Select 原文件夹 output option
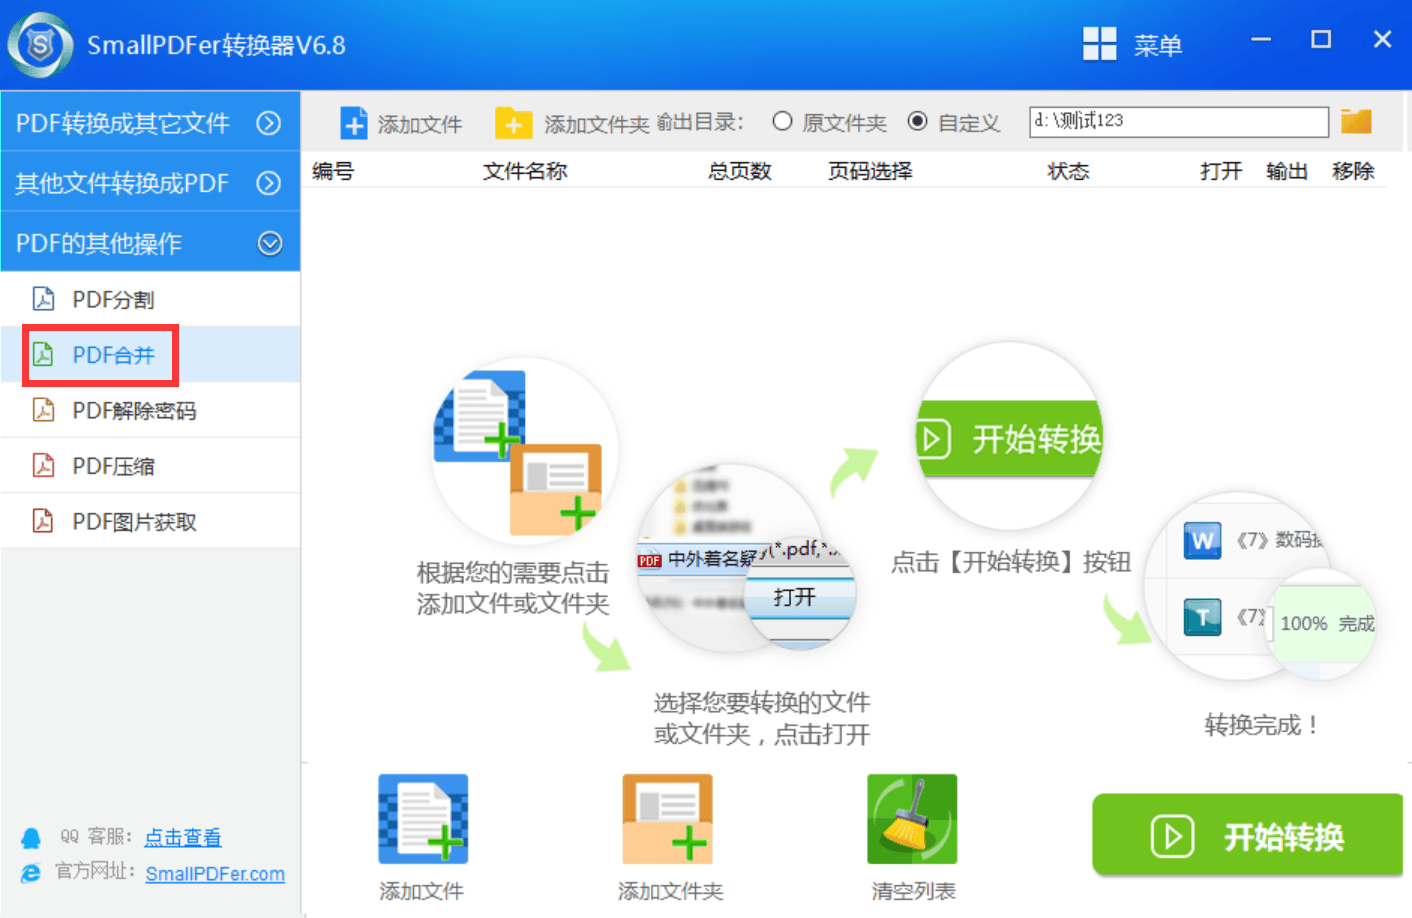This screenshot has width=1412, height=918. 782,121
